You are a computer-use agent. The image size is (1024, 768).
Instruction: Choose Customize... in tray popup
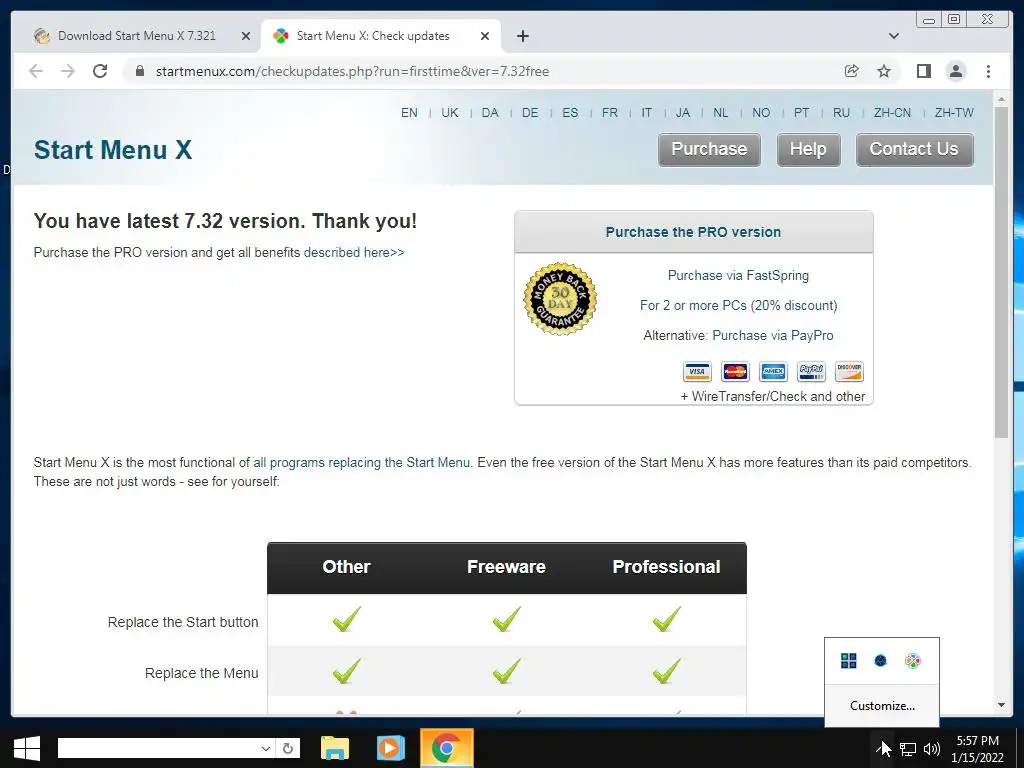pyautogui.click(x=882, y=706)
